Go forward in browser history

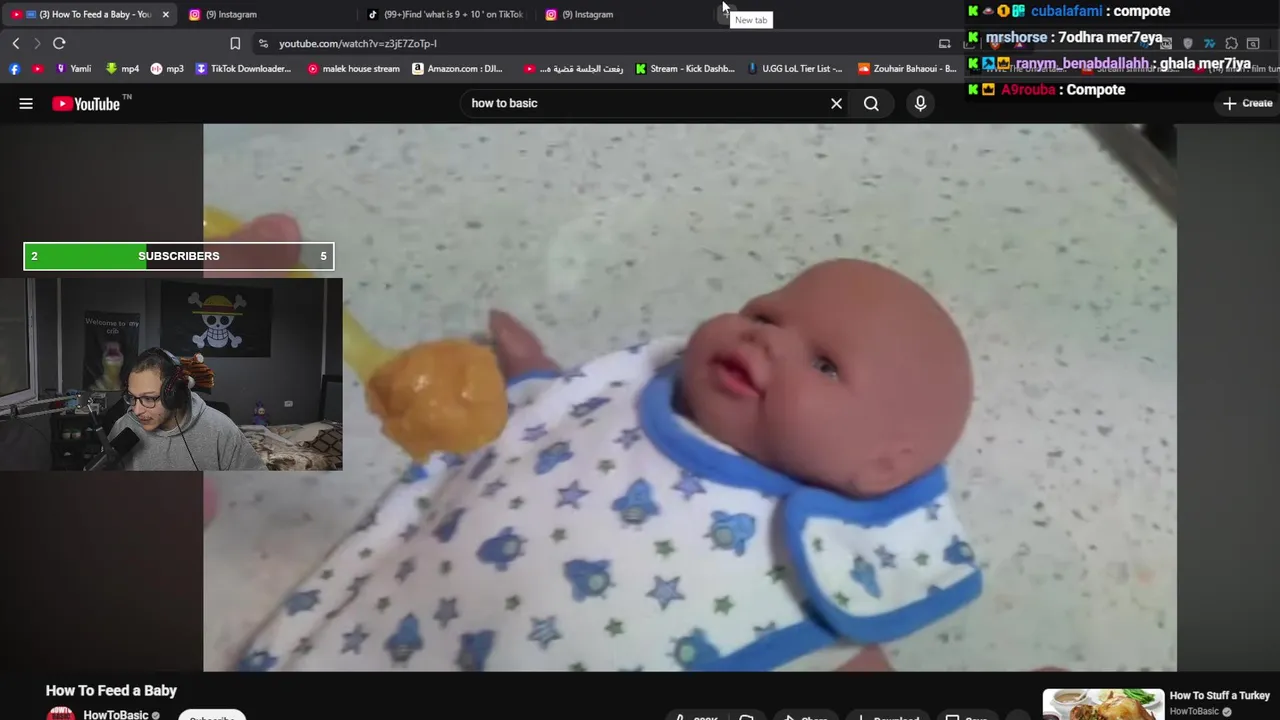coord(37,43)
